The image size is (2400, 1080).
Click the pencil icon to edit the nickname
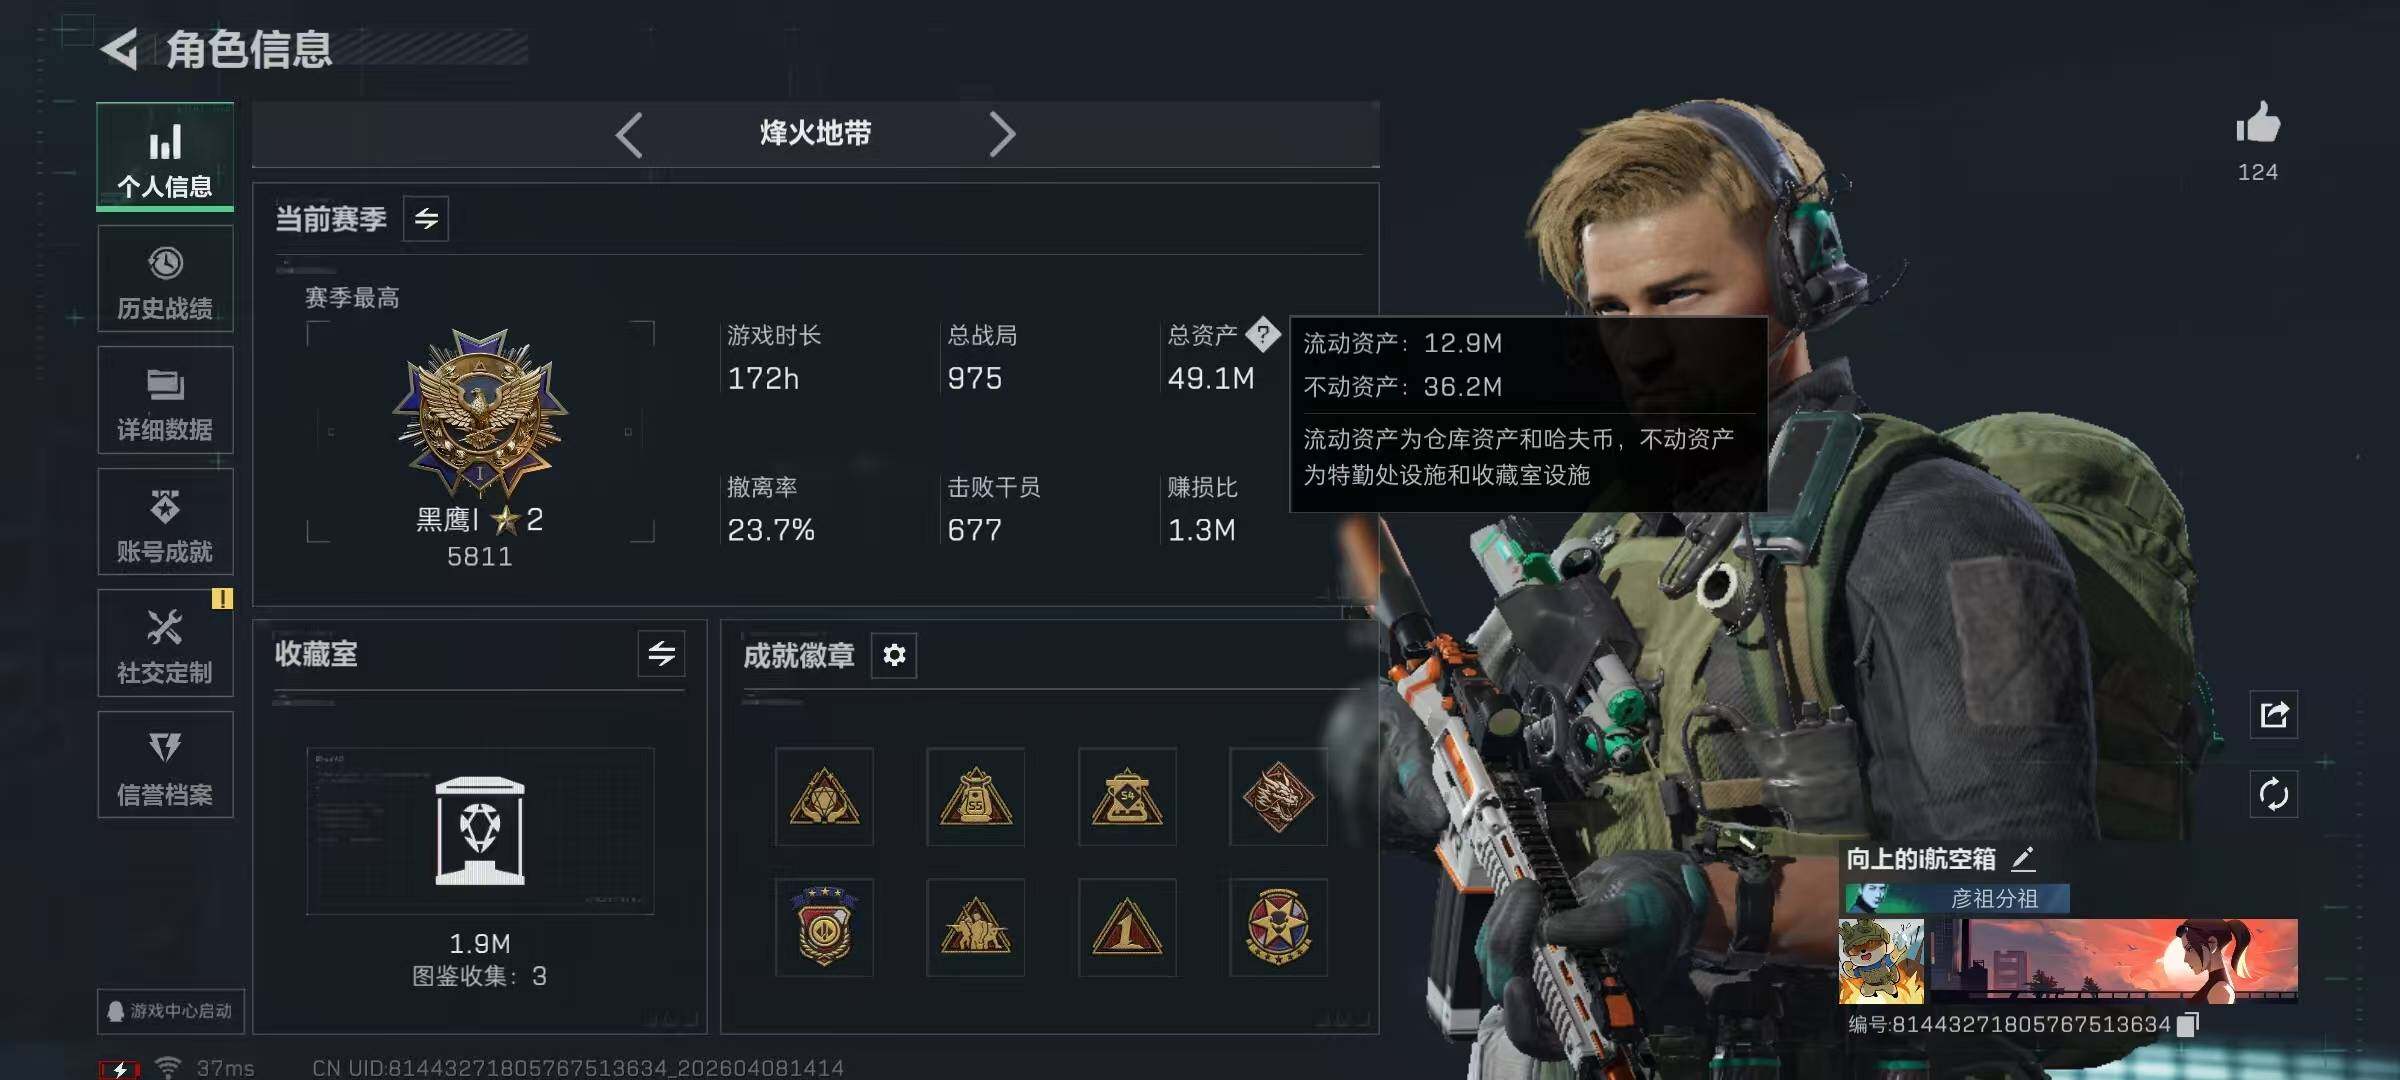coord(2023,858)
